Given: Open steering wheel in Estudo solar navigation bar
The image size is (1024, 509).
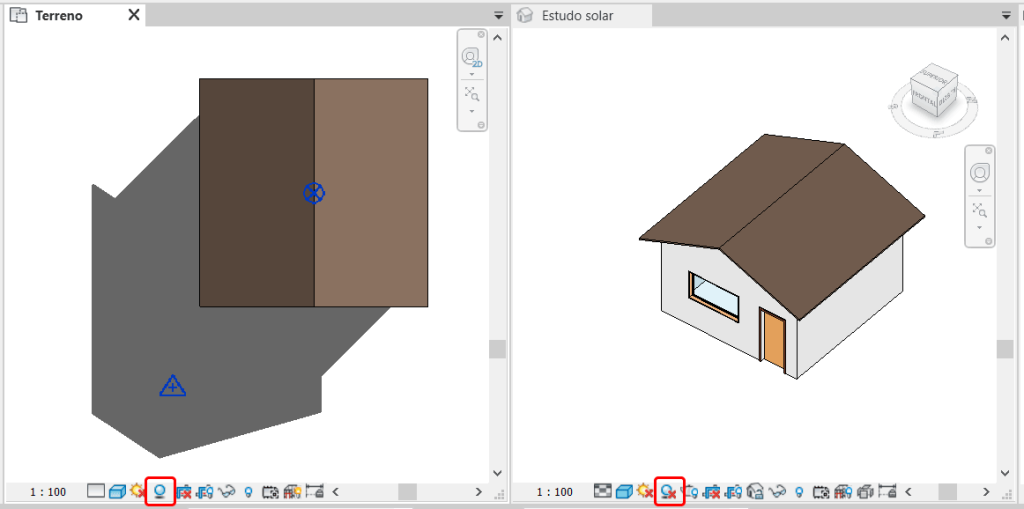Looking at the screenshot, I should click(979, 171).
